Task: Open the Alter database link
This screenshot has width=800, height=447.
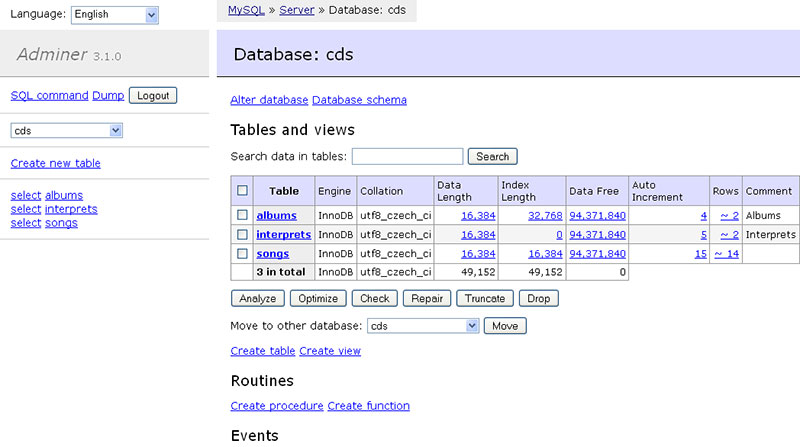Action: click(269, 100)
